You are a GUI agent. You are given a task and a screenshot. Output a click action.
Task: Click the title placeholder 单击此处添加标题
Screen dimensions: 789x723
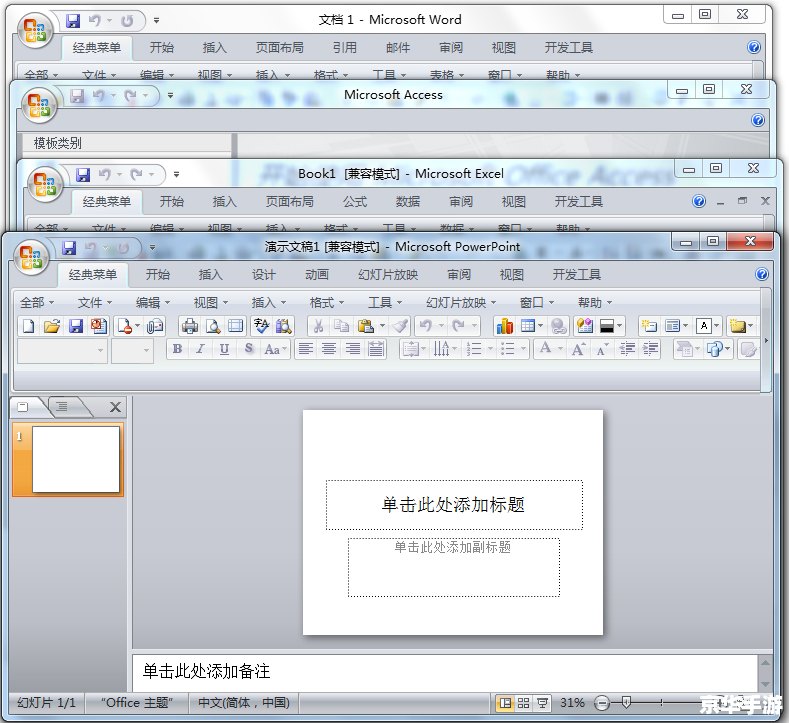coord(454,505)
